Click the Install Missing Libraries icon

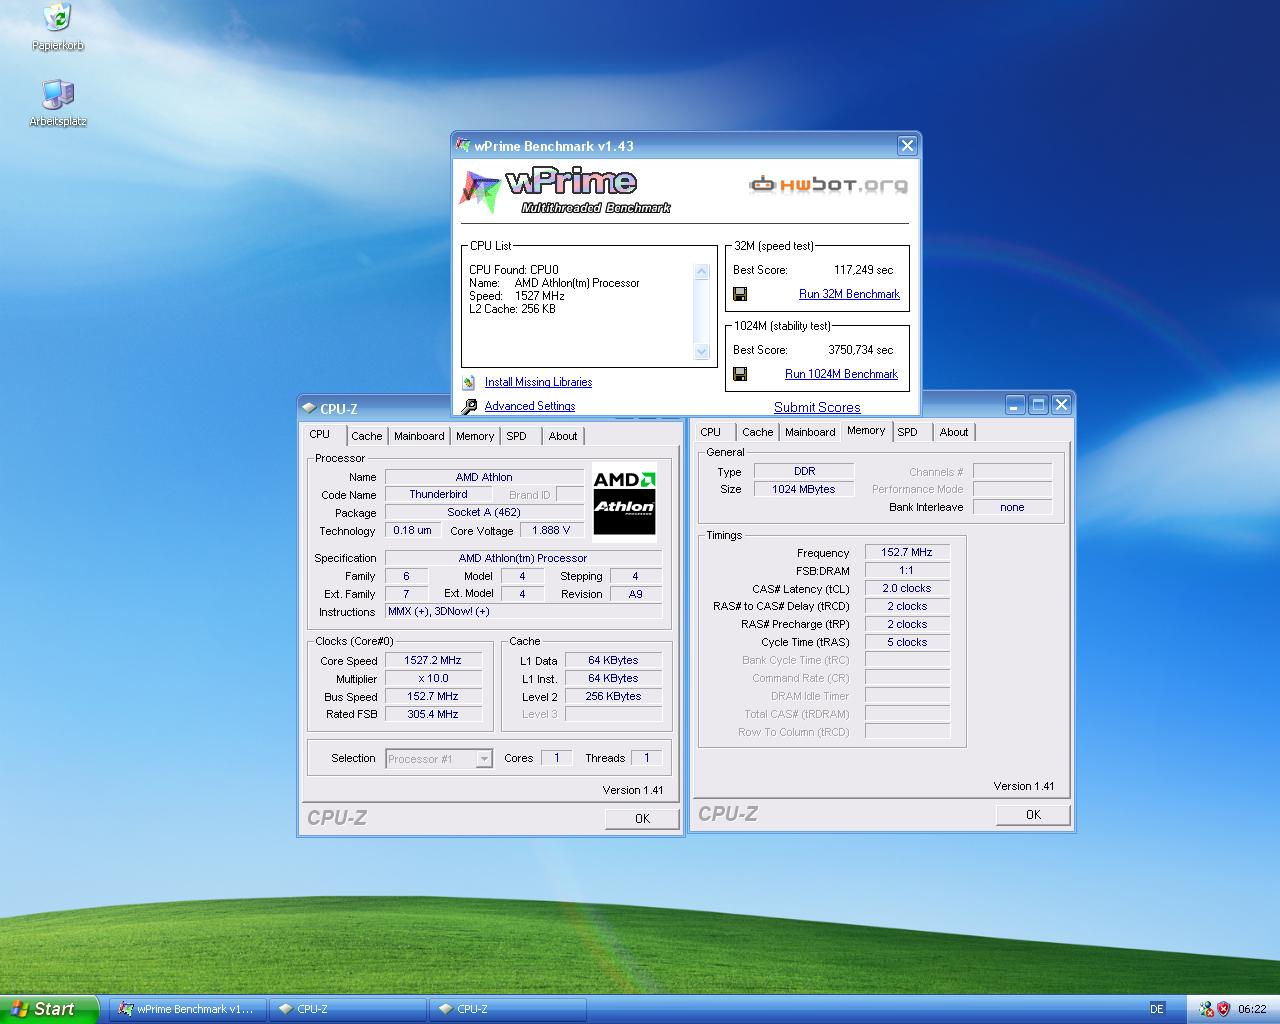pyautogui.click(x=468, y=382)
